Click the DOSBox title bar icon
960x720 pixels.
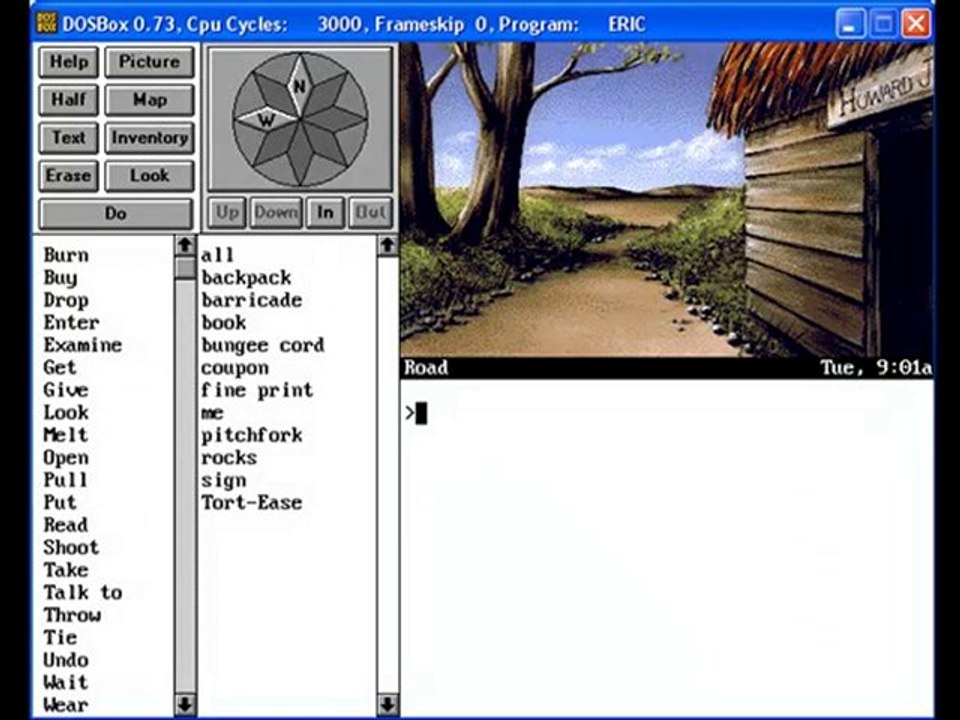pos(47,23)
